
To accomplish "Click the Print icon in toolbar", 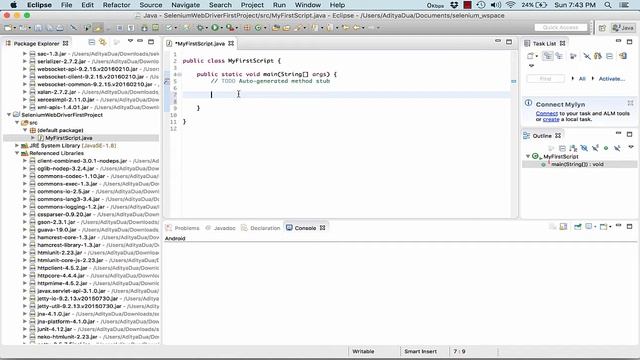I will [x=60, y=28].
